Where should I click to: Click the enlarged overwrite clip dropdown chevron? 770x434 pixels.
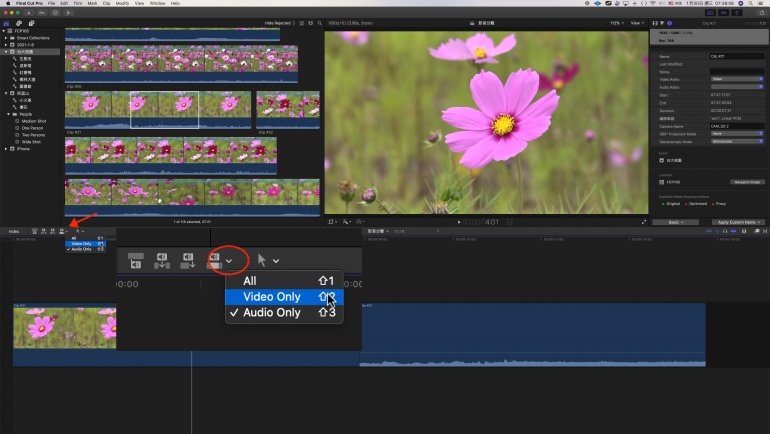[230, 261]
